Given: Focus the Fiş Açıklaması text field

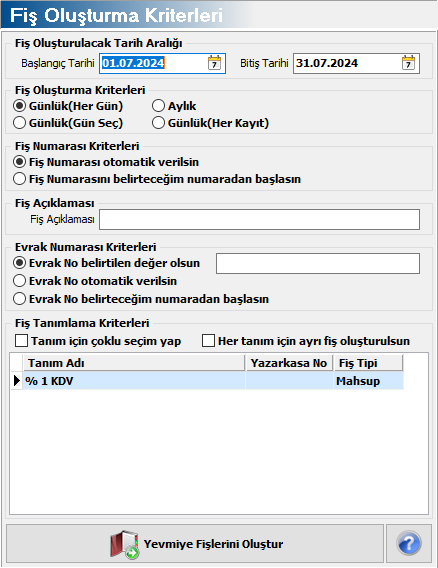Looking at the screenshot, I should click(x=259, y=220).
